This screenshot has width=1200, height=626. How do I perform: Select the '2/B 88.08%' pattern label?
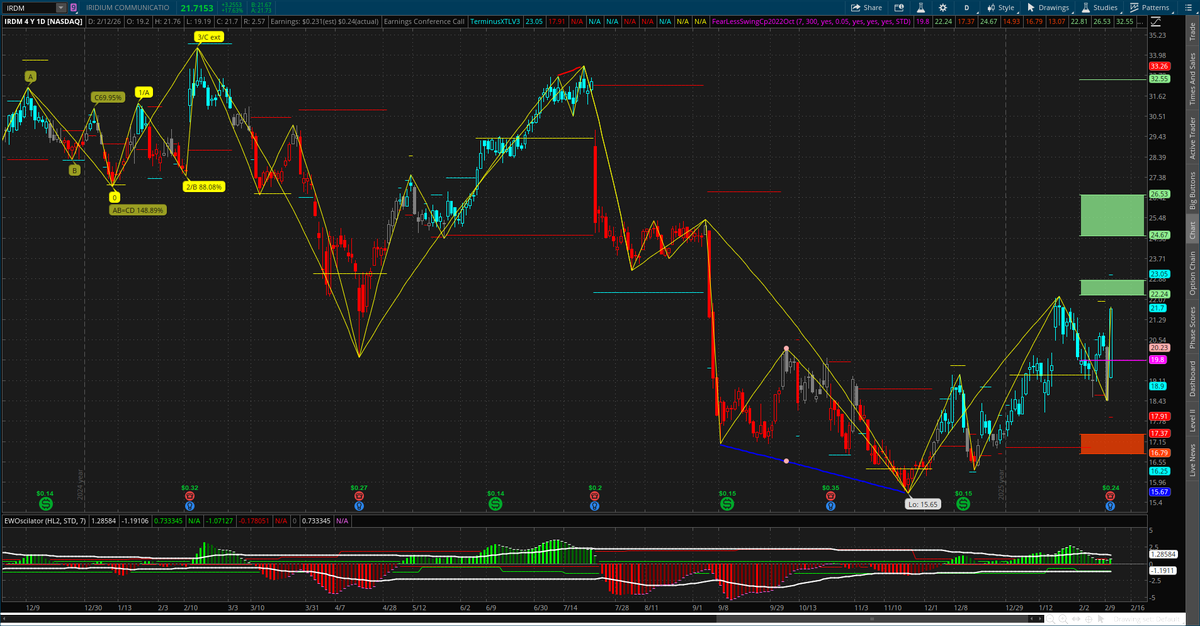(204, 186)
